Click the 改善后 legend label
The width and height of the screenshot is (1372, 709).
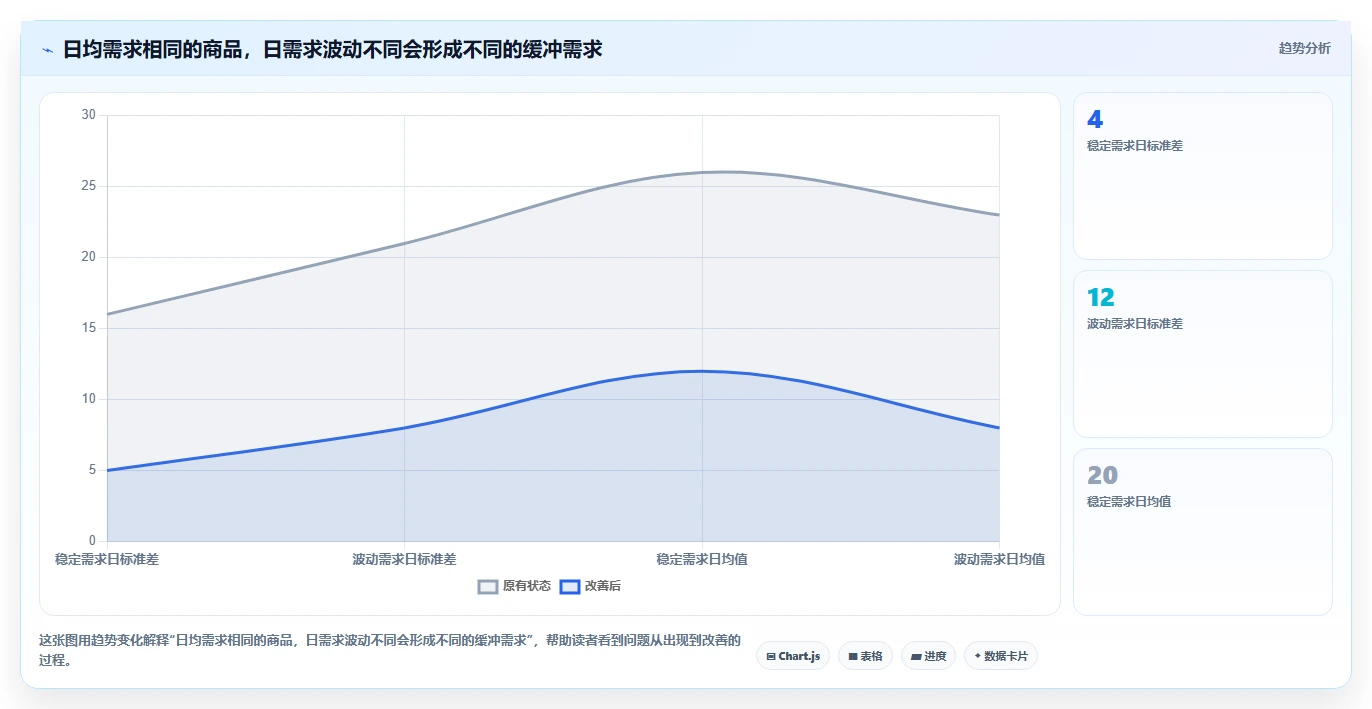(x=603, y=586)
